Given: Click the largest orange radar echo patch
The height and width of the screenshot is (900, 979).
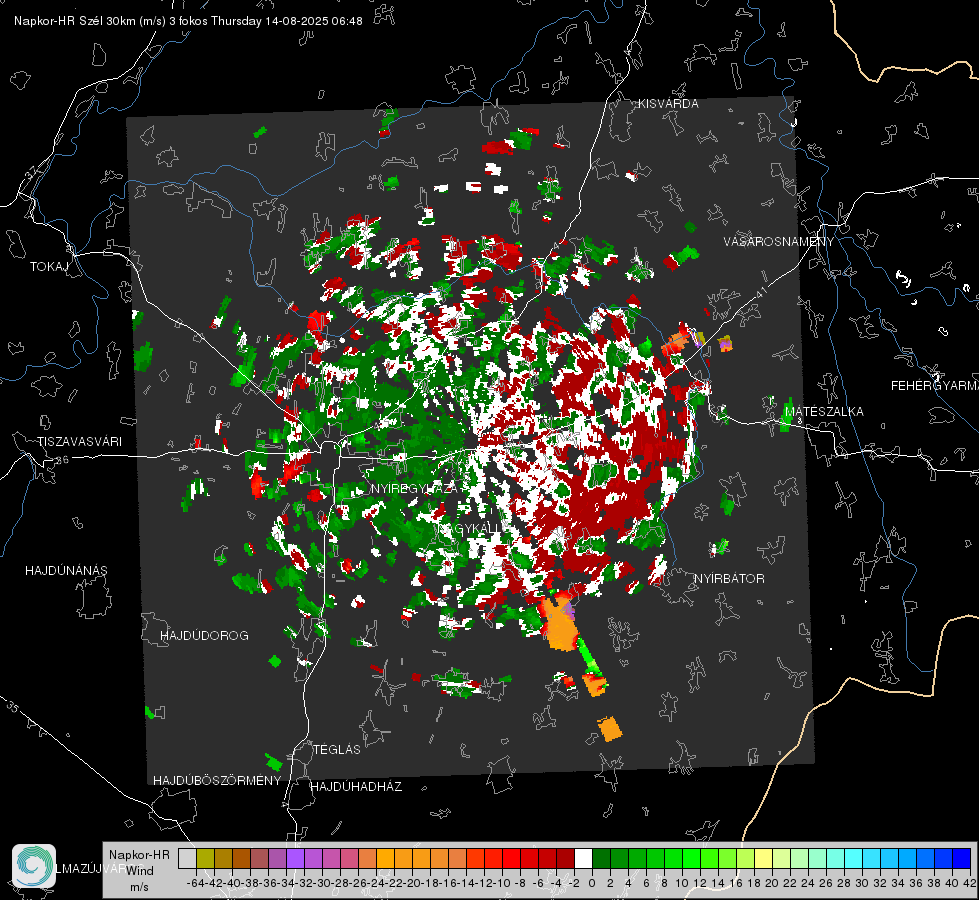Looking at the screenshot, I should [x=559, y=625].
